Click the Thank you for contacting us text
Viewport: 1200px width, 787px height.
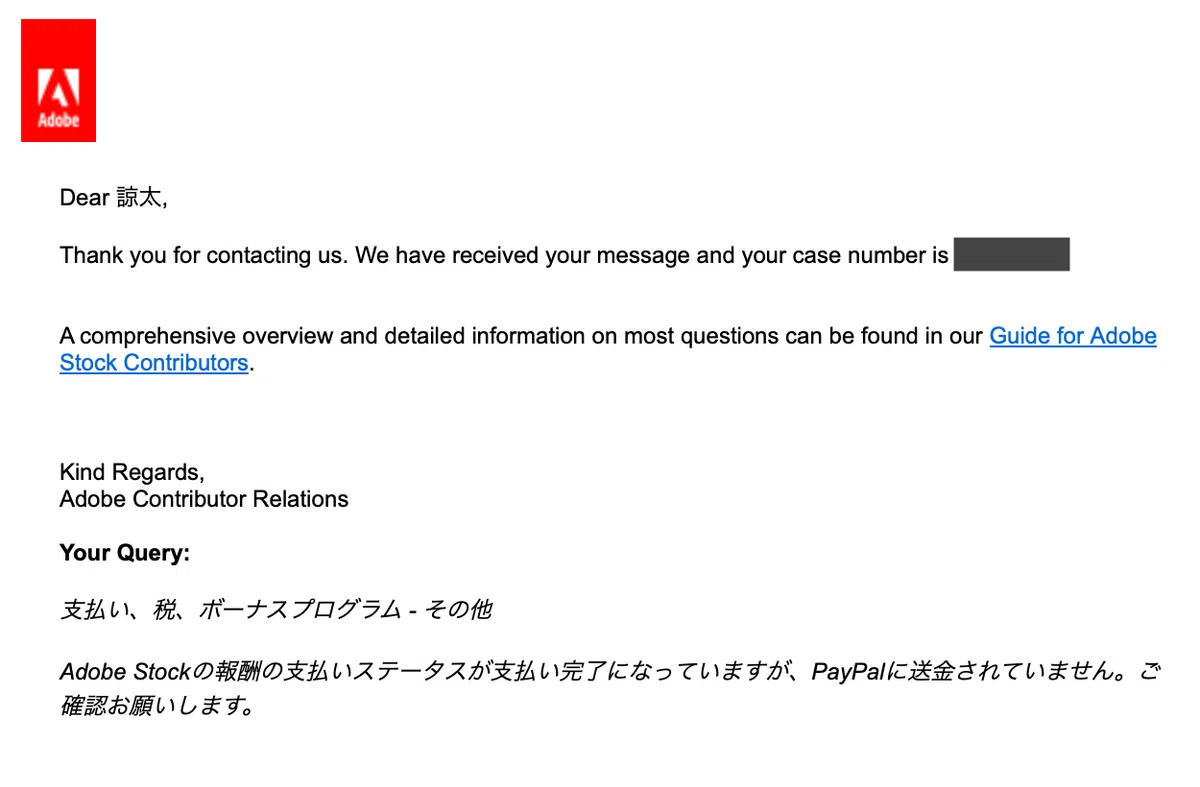click(x=205, y=255)
